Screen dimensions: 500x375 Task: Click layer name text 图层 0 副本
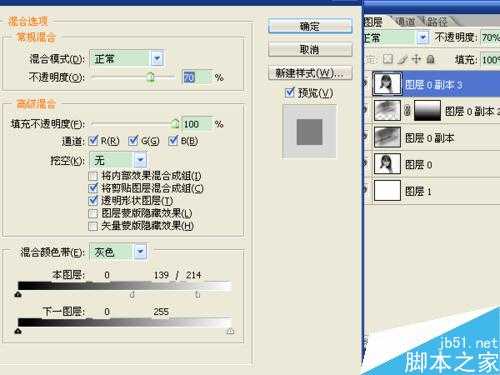[429, 138]
